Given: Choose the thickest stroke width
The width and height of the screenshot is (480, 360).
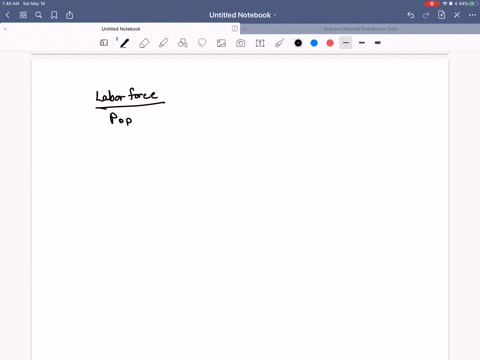Looking at the screenshot, I should 378,43.
